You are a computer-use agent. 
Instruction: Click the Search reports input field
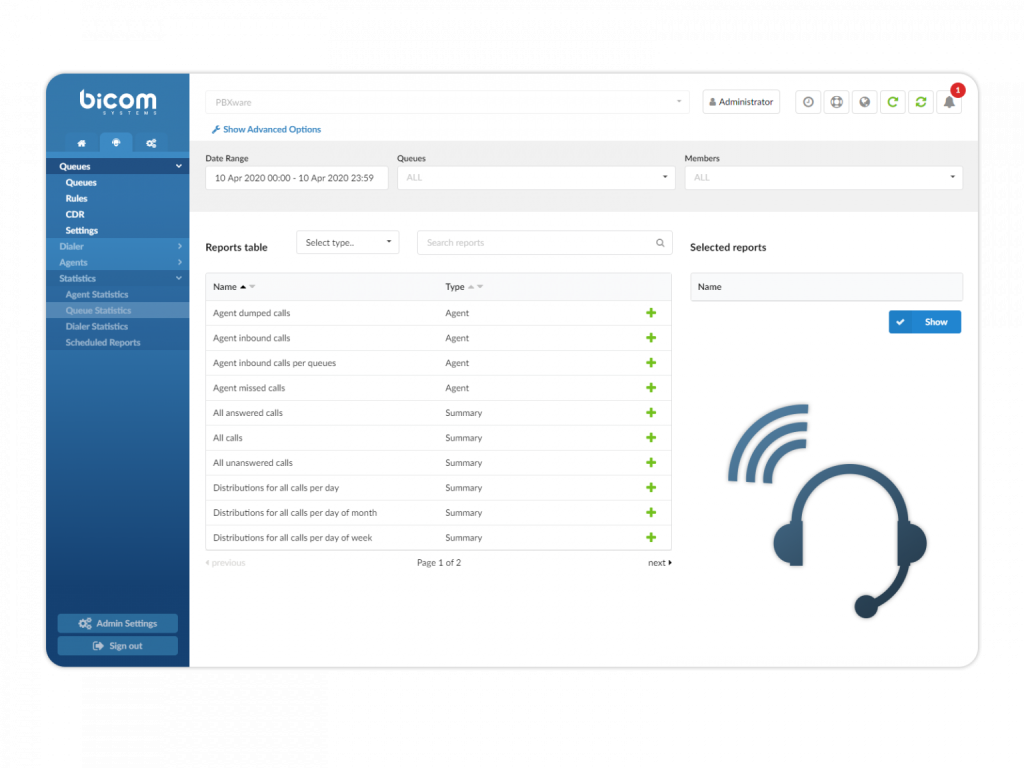pyautogui.click(x=538, y=243)
